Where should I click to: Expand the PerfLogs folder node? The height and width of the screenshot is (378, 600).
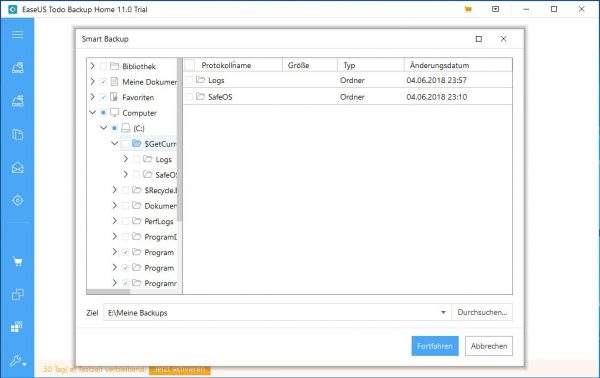[114, 221]
